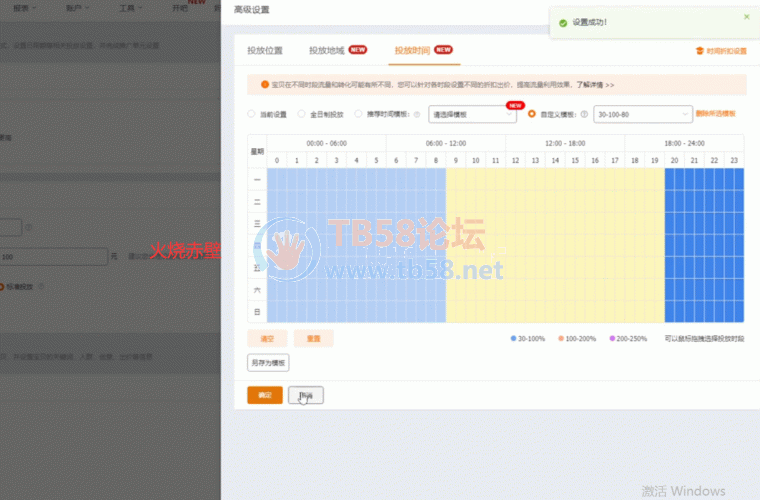
Task: Open the 工具 menu in top navigation
Action: pyautogui.click(x=127, y=6)
